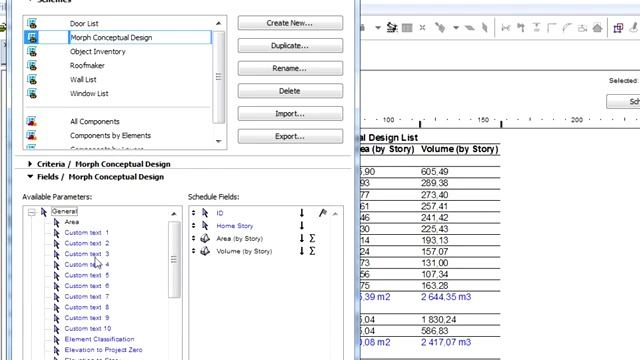Select Components by Elements in scheme list

(x=110, y=136)
